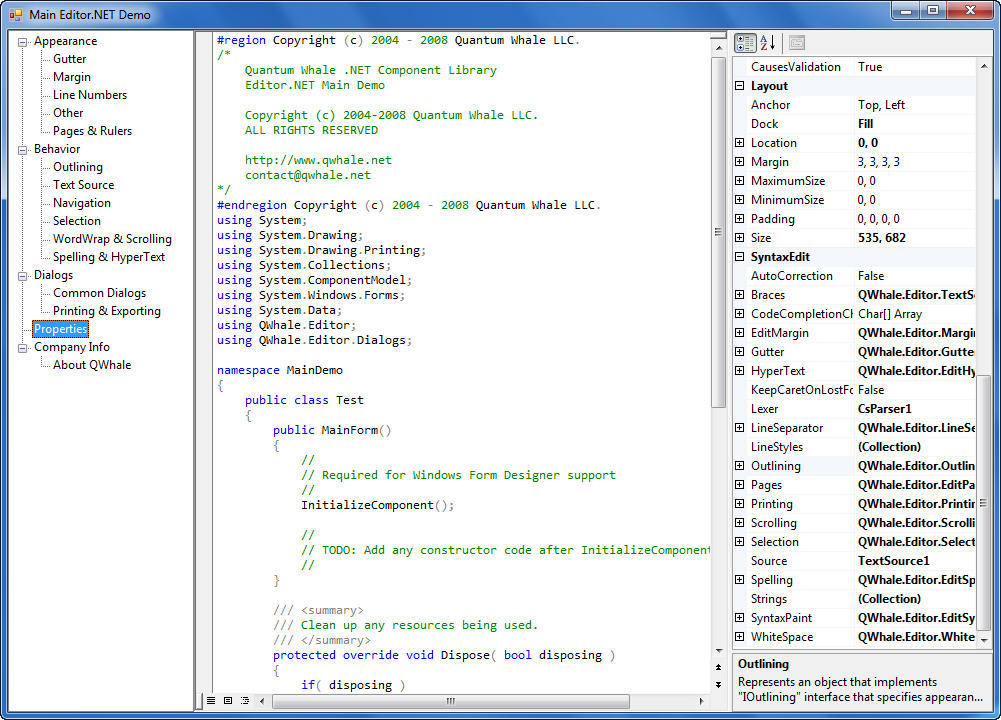Expand the Gutter property in the grid

740,352
